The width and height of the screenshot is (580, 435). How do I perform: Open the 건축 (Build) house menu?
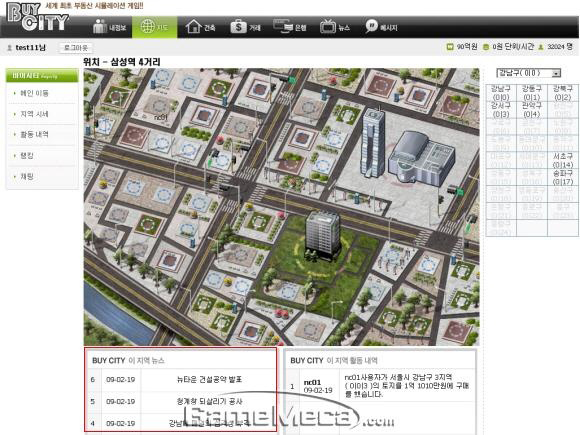(200, 27)
